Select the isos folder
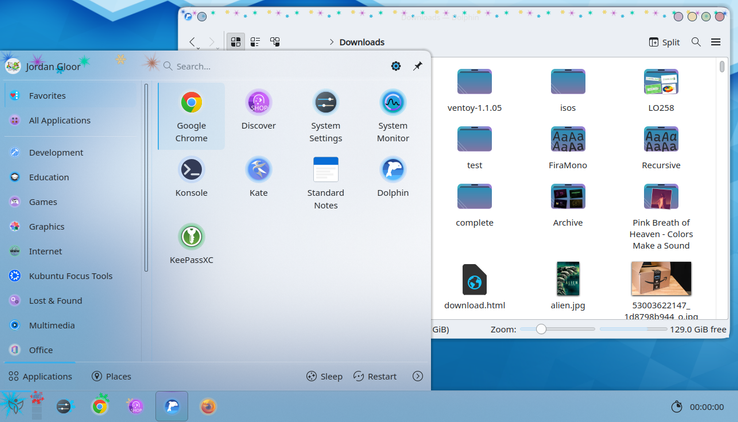This screenshot has width=738, height=422. [568, 90]
